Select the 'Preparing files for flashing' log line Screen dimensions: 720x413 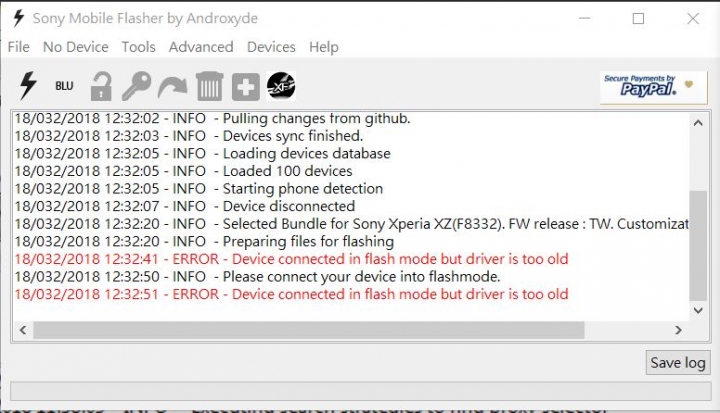coord(204,241)
